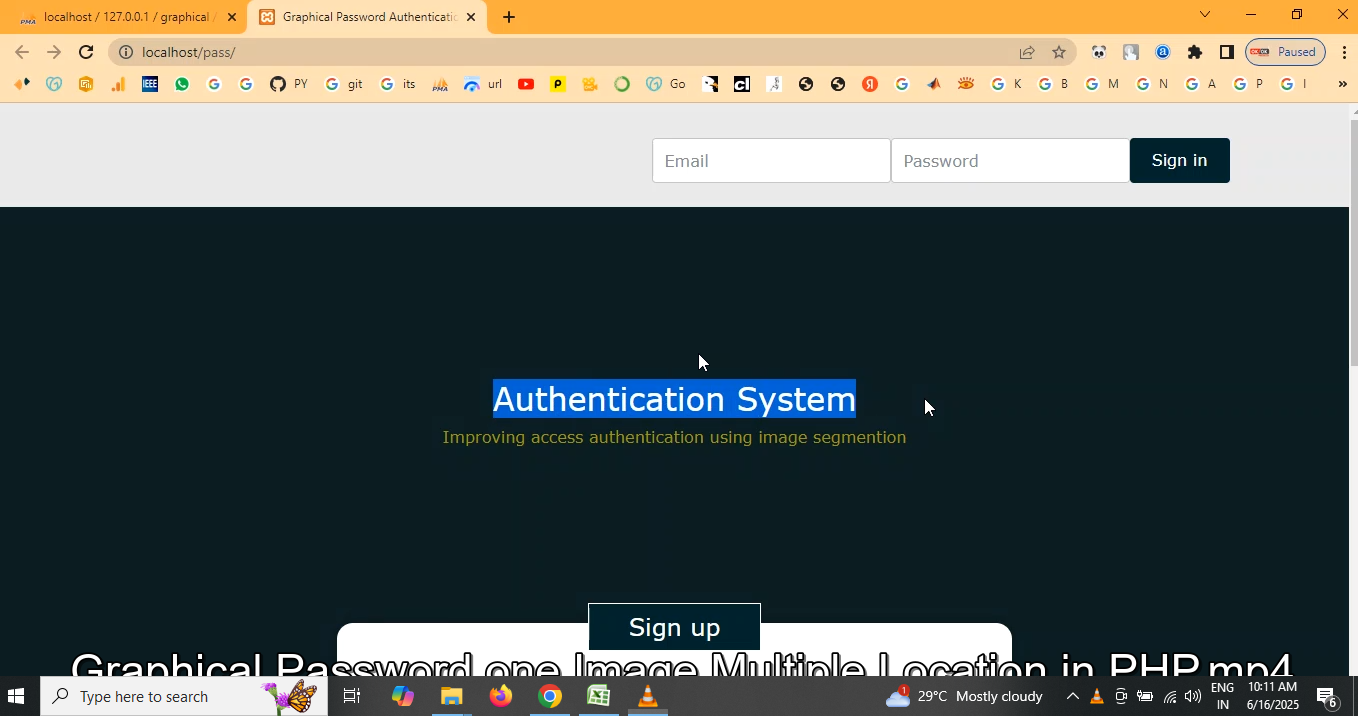Open the GitHub PY bookmark
Screen dimensions: 1358x716
[x=288, y=84]
